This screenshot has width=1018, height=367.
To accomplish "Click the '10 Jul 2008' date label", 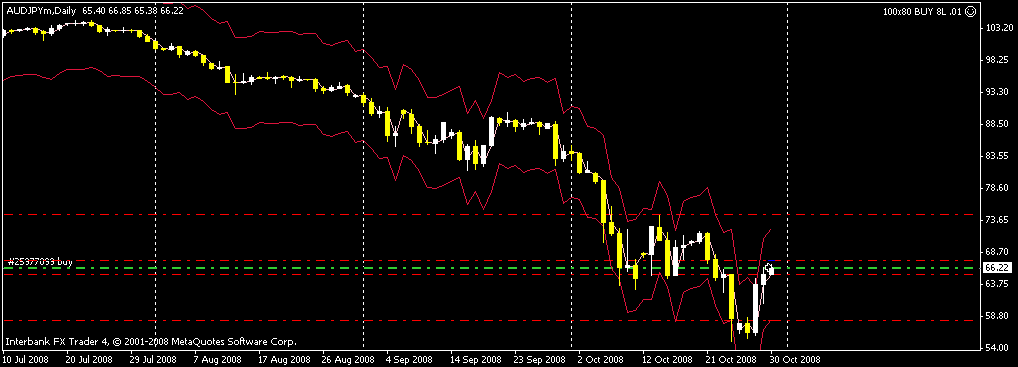I will pos(26,359).
